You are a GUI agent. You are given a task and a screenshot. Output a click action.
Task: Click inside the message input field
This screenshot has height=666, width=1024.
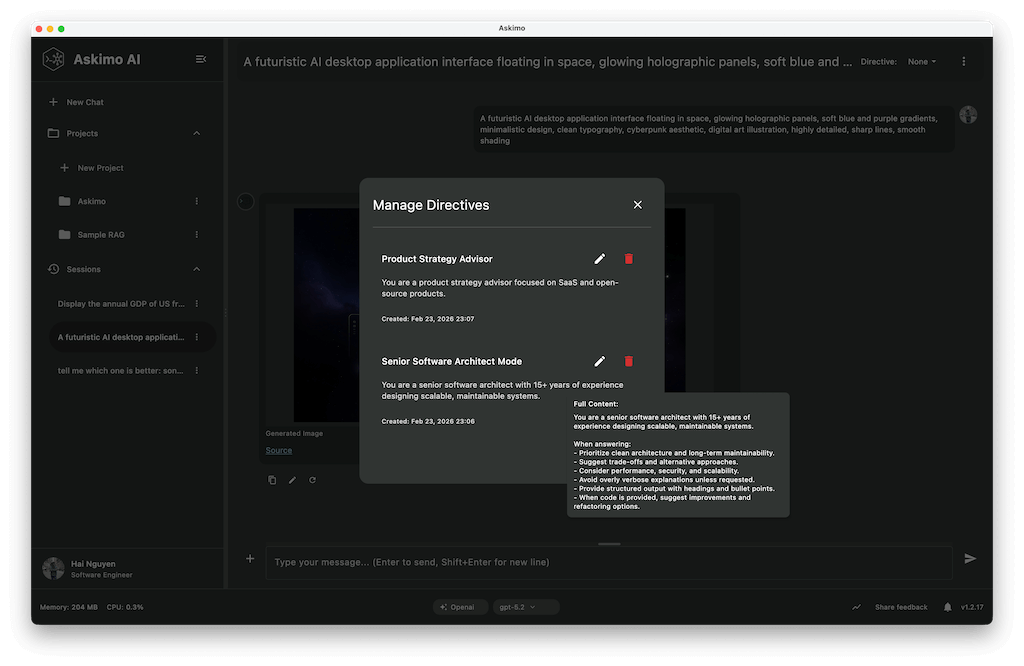[600, 562]
